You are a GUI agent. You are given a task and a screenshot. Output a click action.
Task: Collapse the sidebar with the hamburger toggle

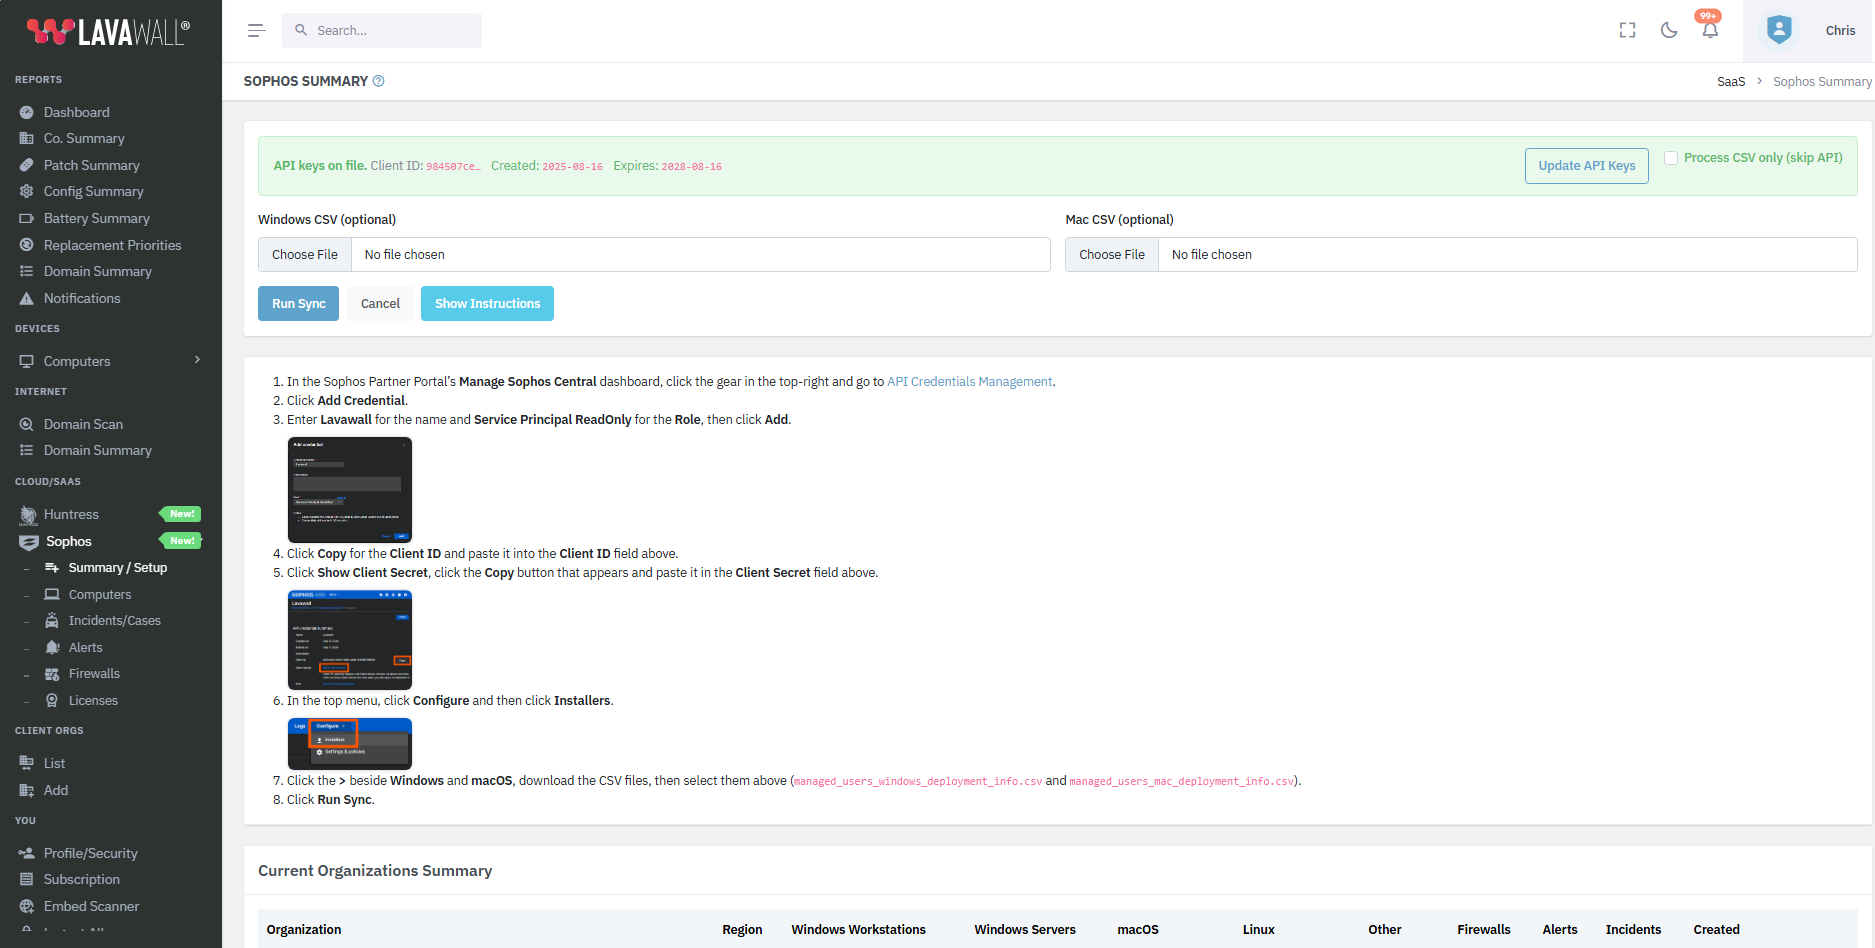tap(256, 30)
